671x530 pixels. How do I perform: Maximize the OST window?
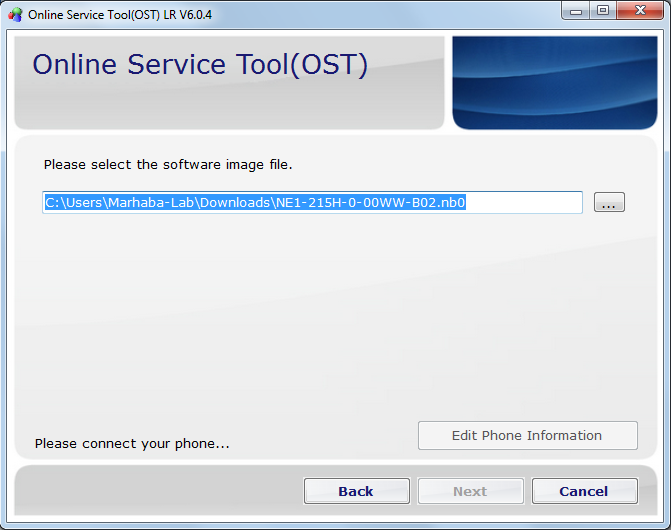pos(603,11)
